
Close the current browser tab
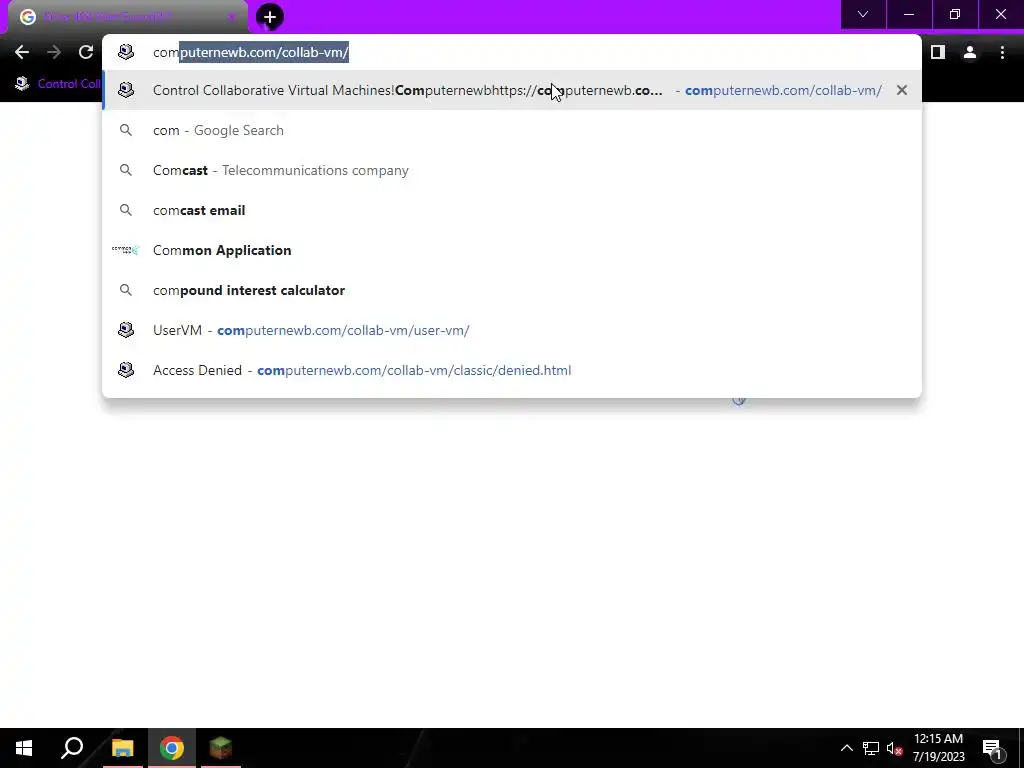tap(232, 17)
